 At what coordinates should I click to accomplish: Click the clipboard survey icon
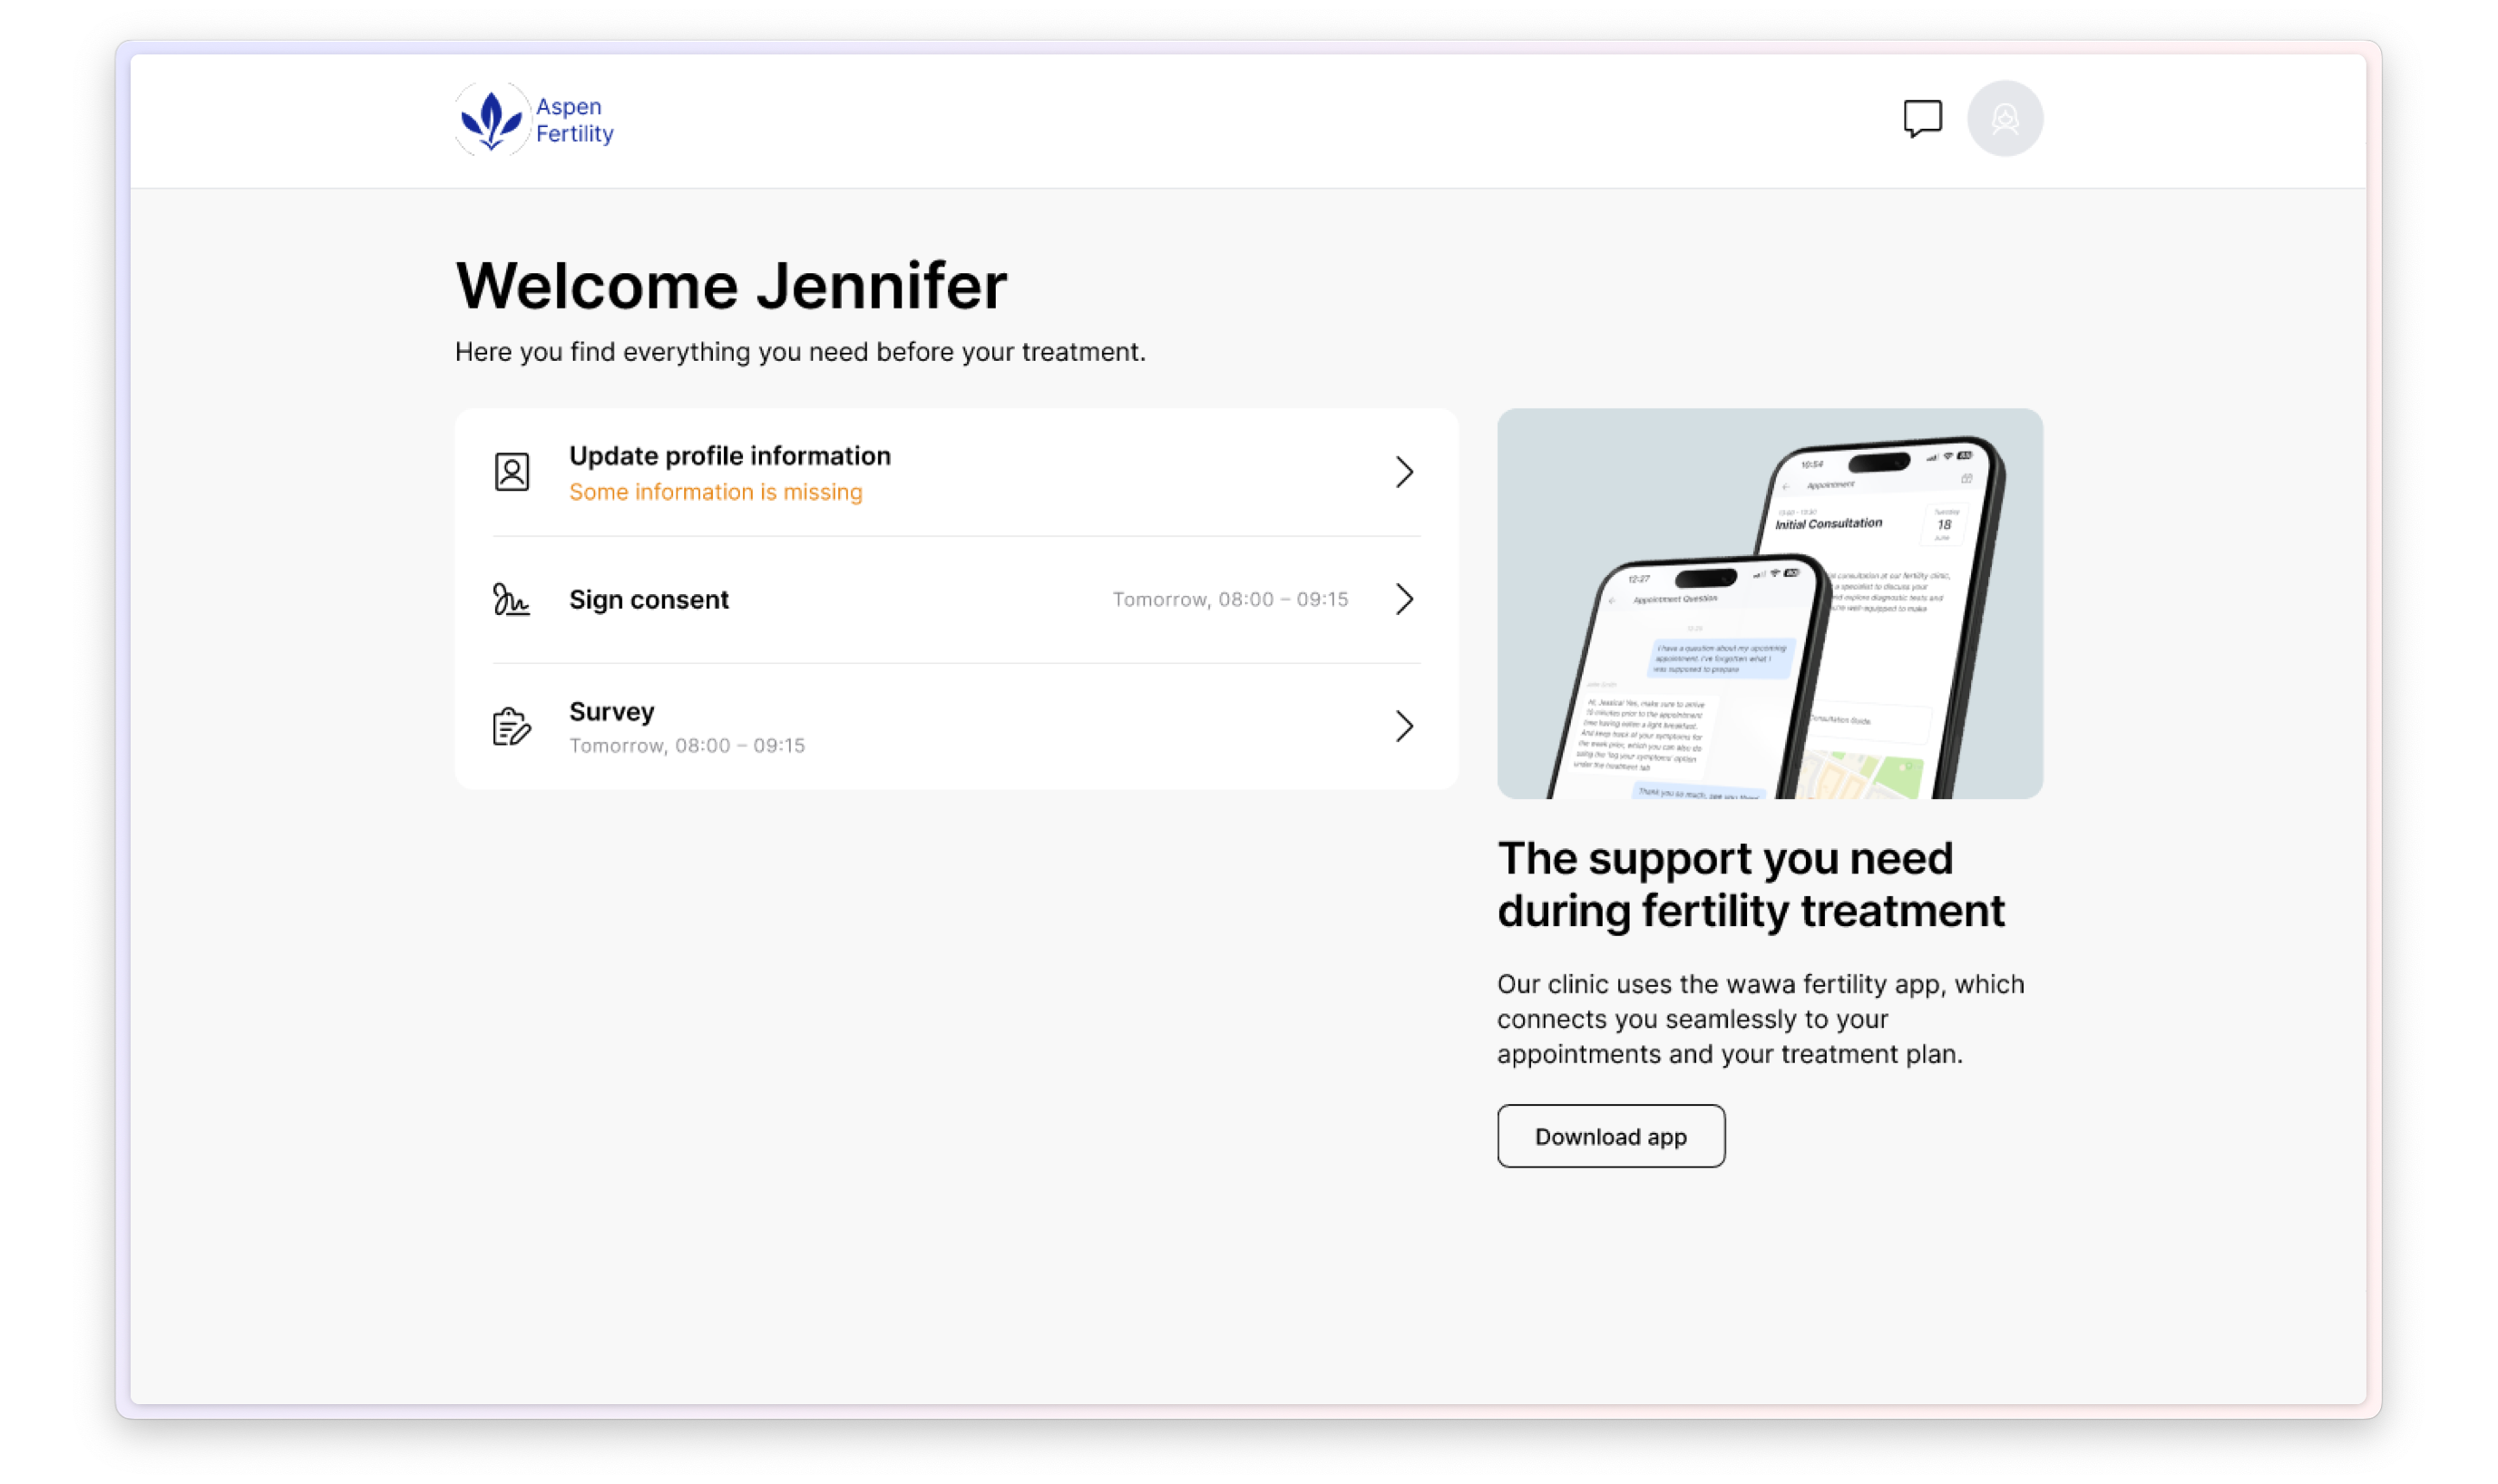(x=512, y=727)
